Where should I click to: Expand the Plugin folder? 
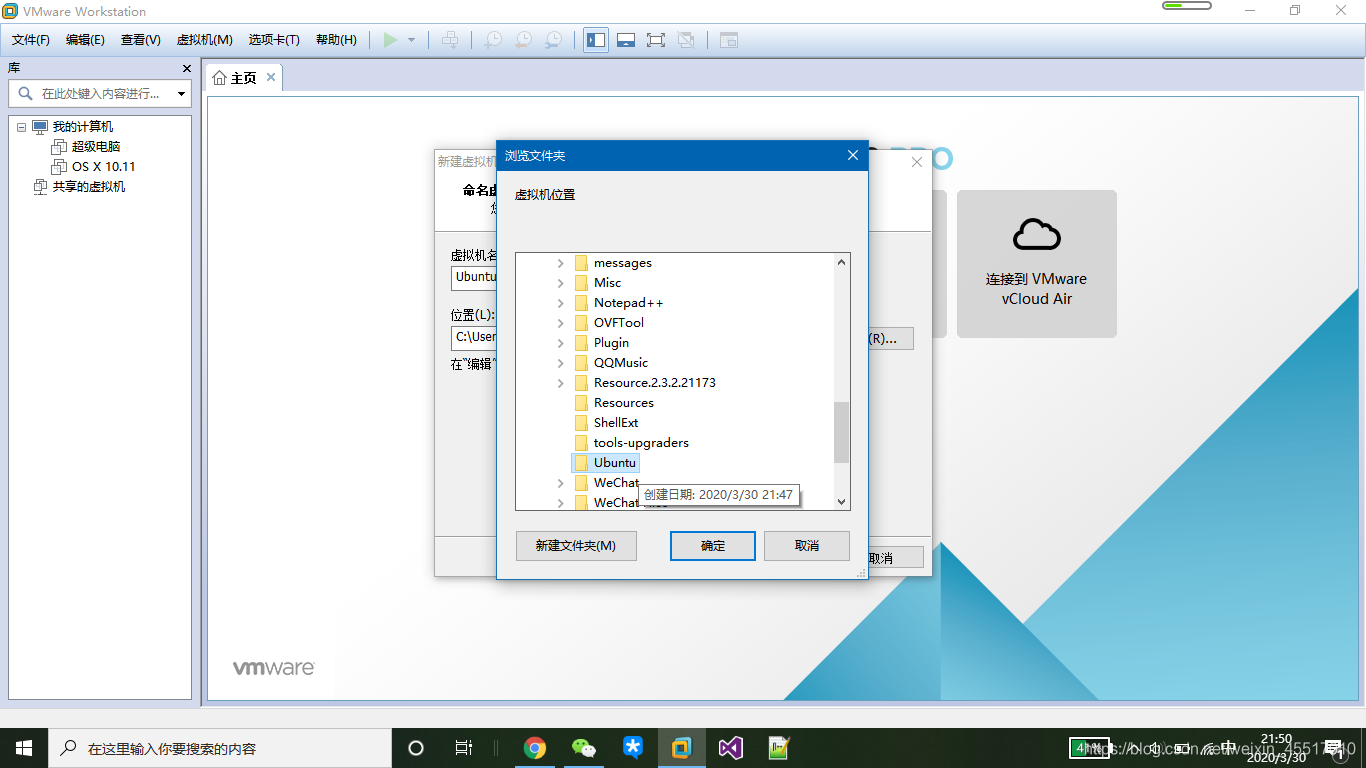pos(561,343)
